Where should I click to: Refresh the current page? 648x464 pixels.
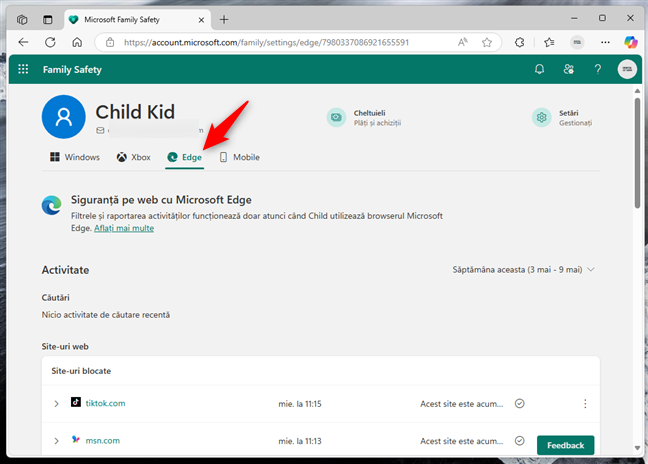click(50, 42)
